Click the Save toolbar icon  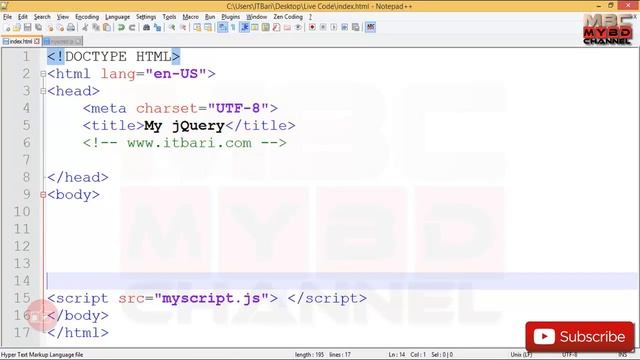tap(27, 27)
